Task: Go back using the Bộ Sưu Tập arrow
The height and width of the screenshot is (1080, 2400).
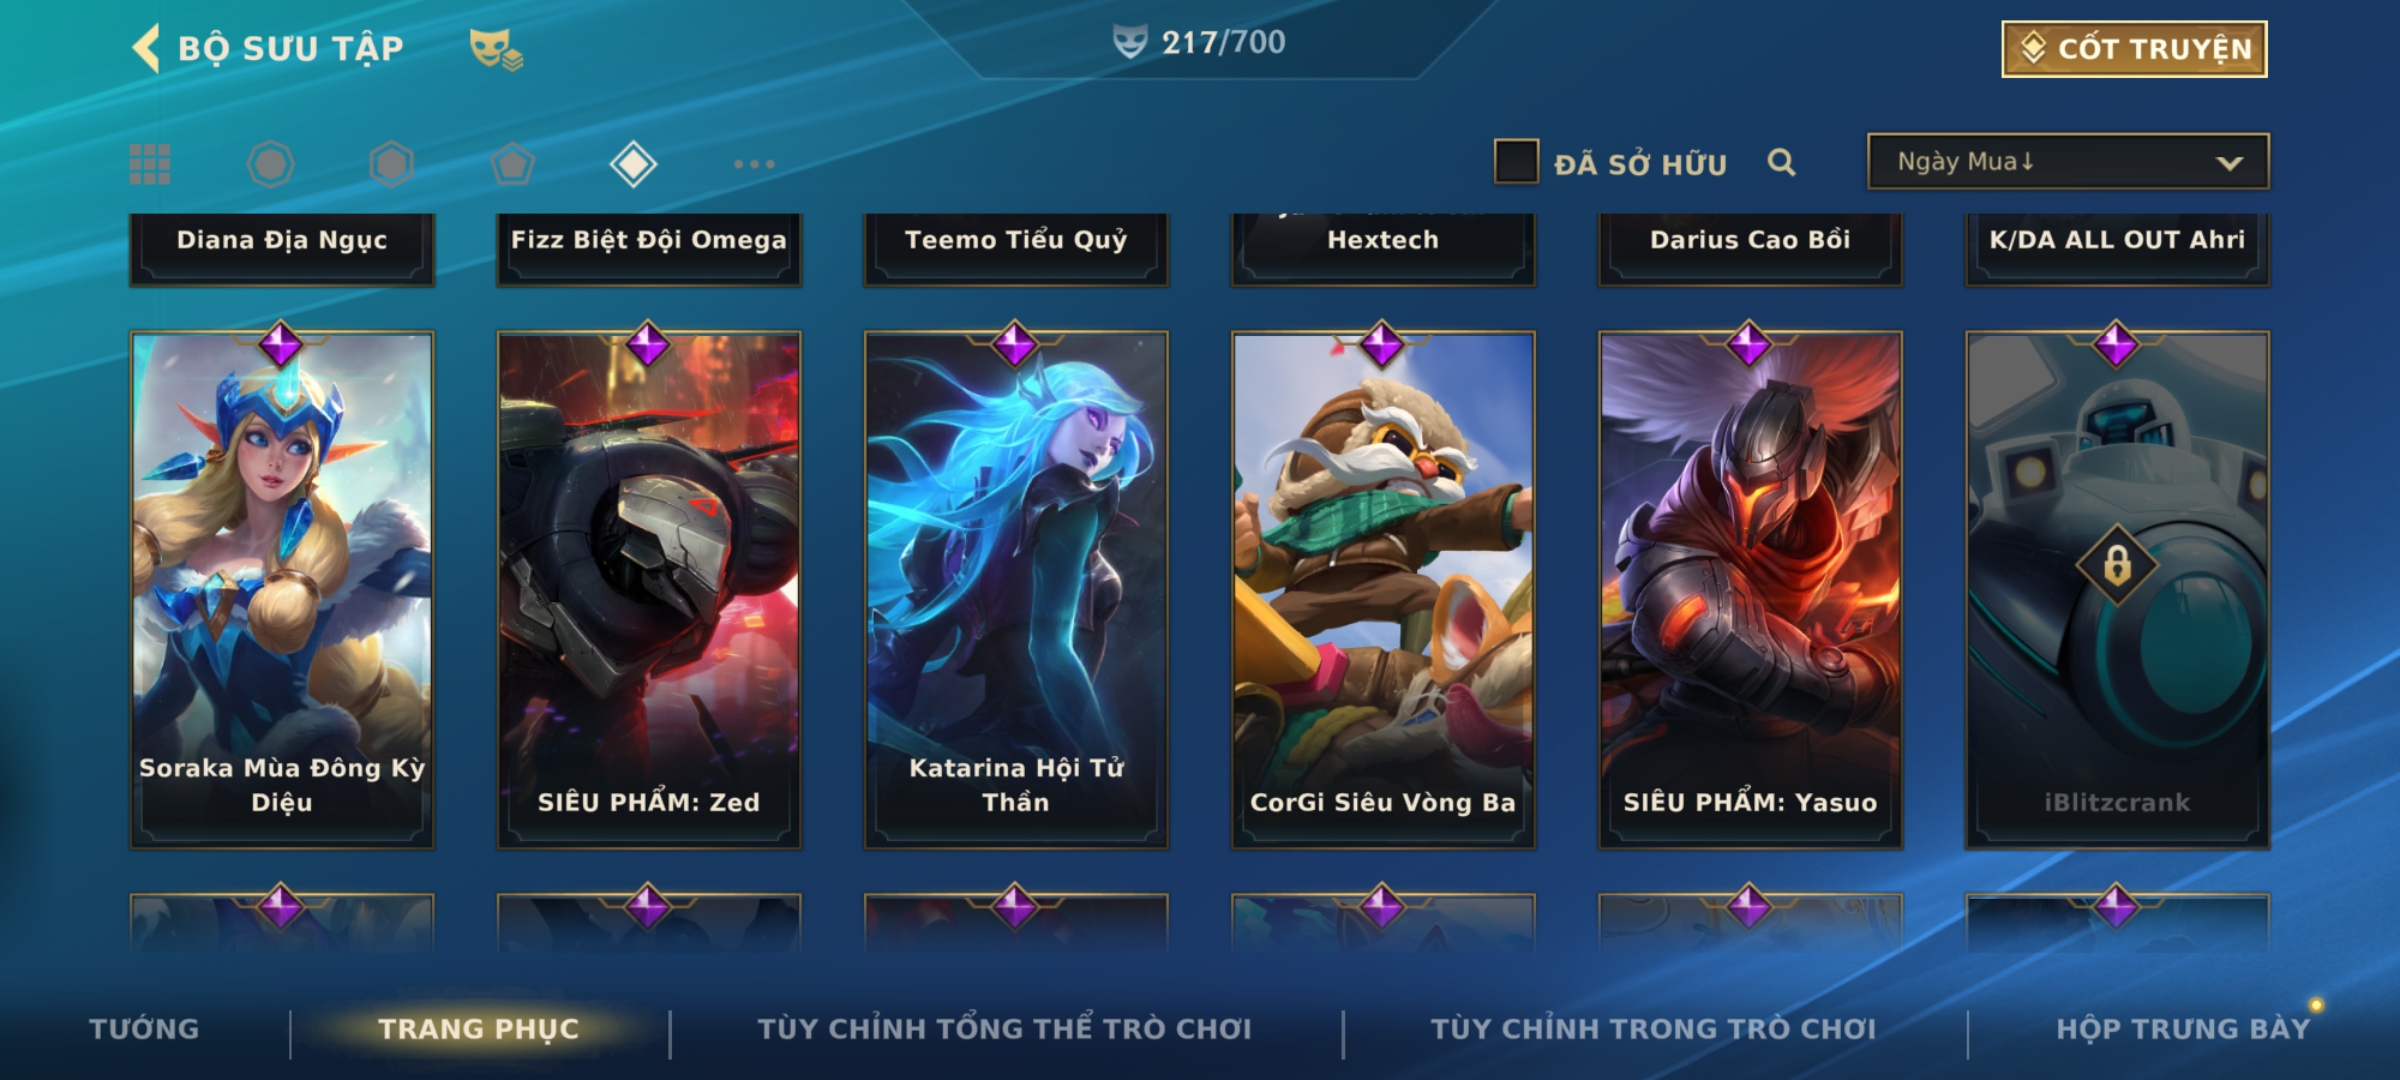Action: tap(147, 48)
